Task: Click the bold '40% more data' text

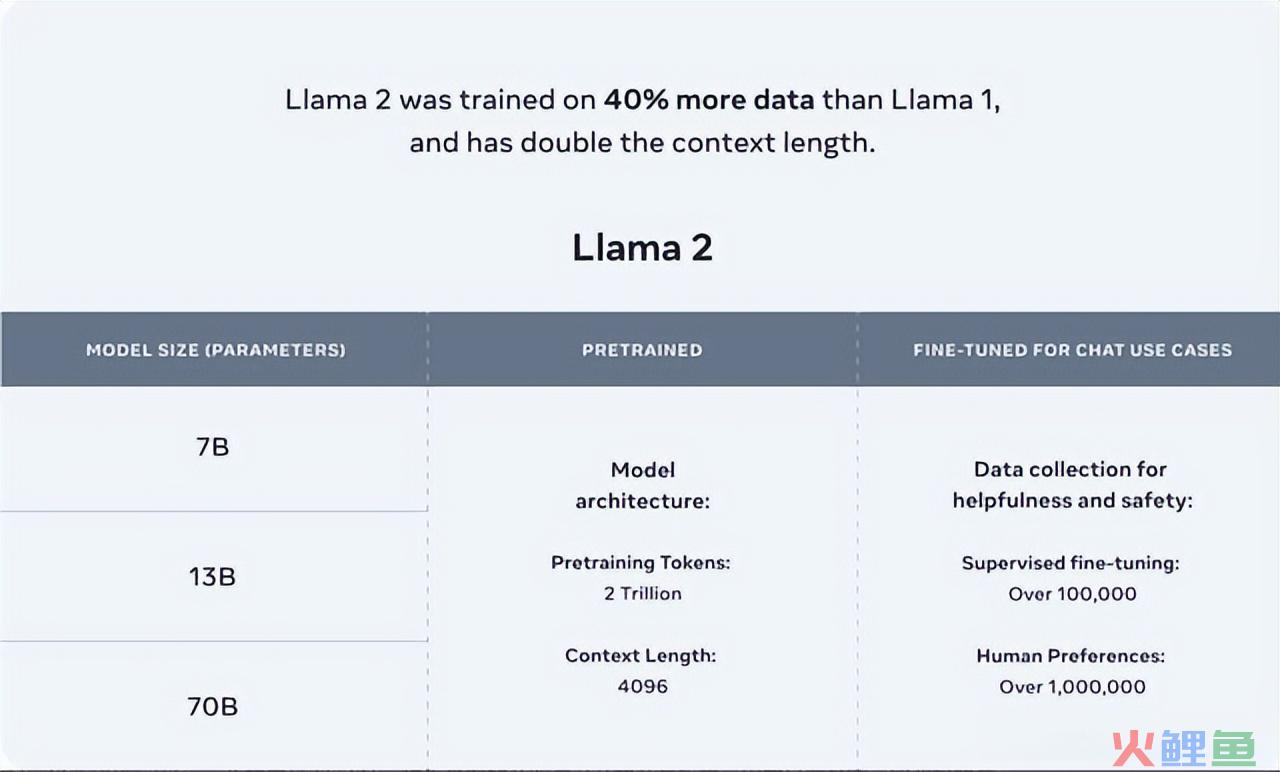Action: coord(710,100)
